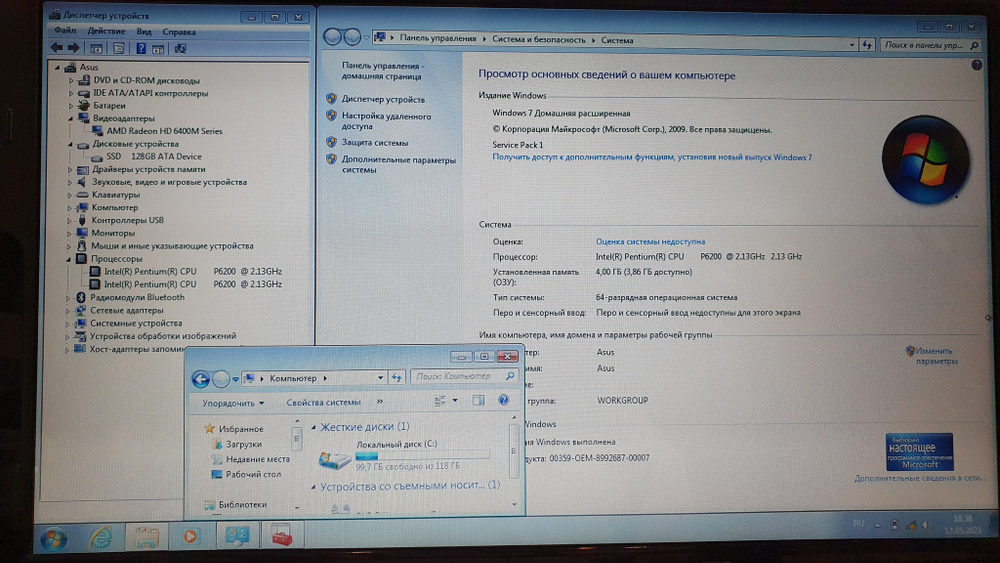Select Рабочий стол in explorer sidebar
This screenshot has width=1000, height=563.
(x=253, y=474)
